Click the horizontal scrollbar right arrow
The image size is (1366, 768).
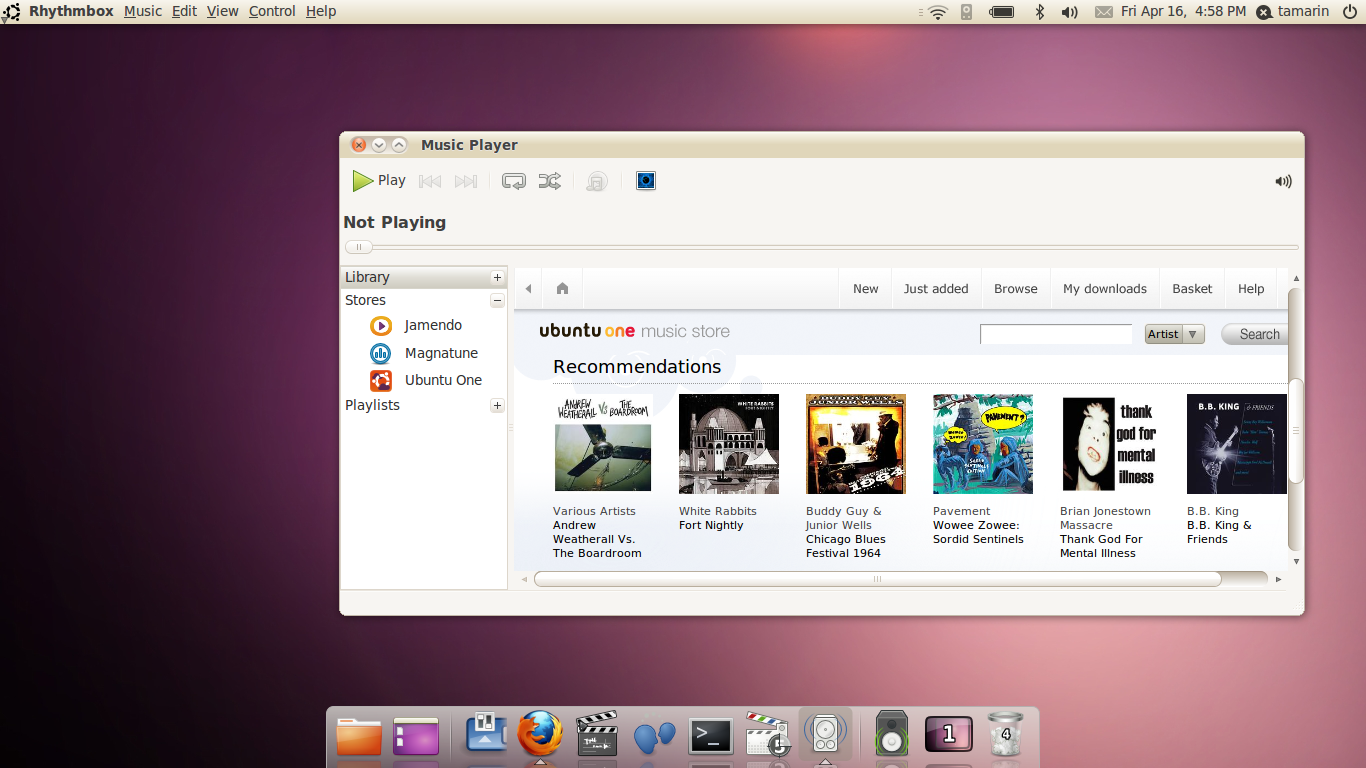1278,579
